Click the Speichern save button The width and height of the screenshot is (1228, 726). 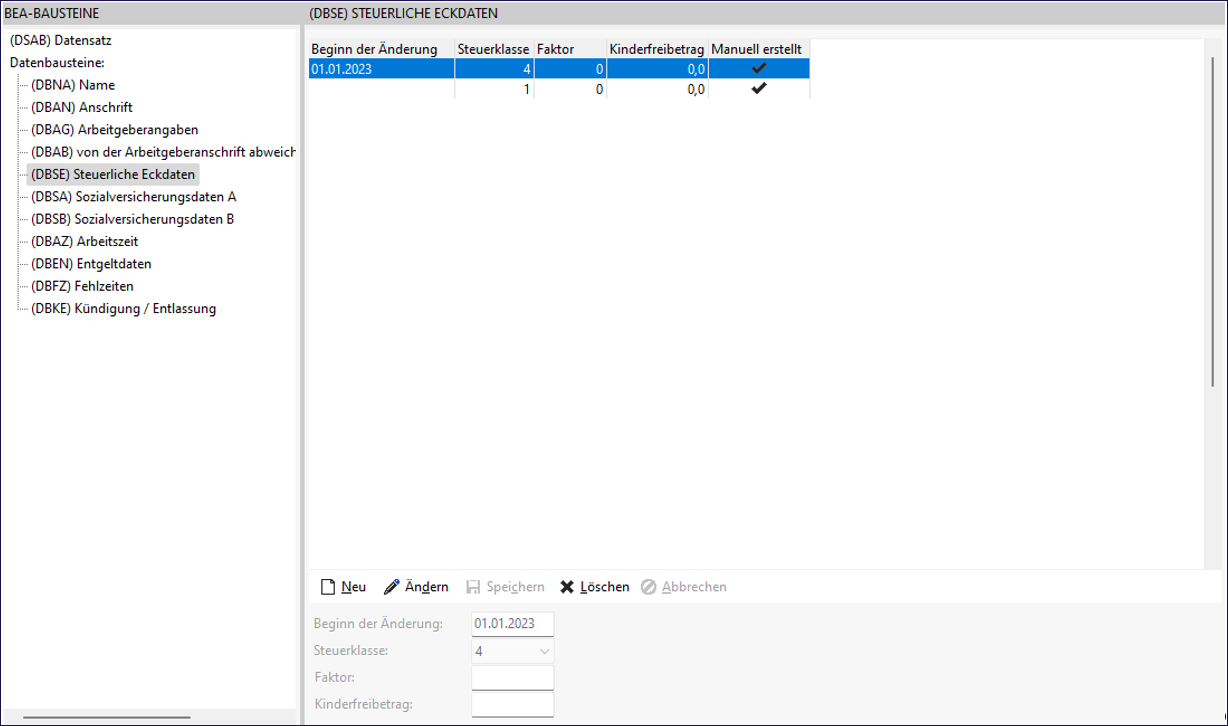click(505, 587)
